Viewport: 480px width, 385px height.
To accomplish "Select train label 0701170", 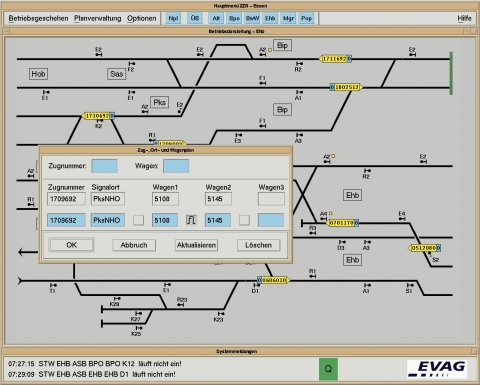I will coord(342,223).
